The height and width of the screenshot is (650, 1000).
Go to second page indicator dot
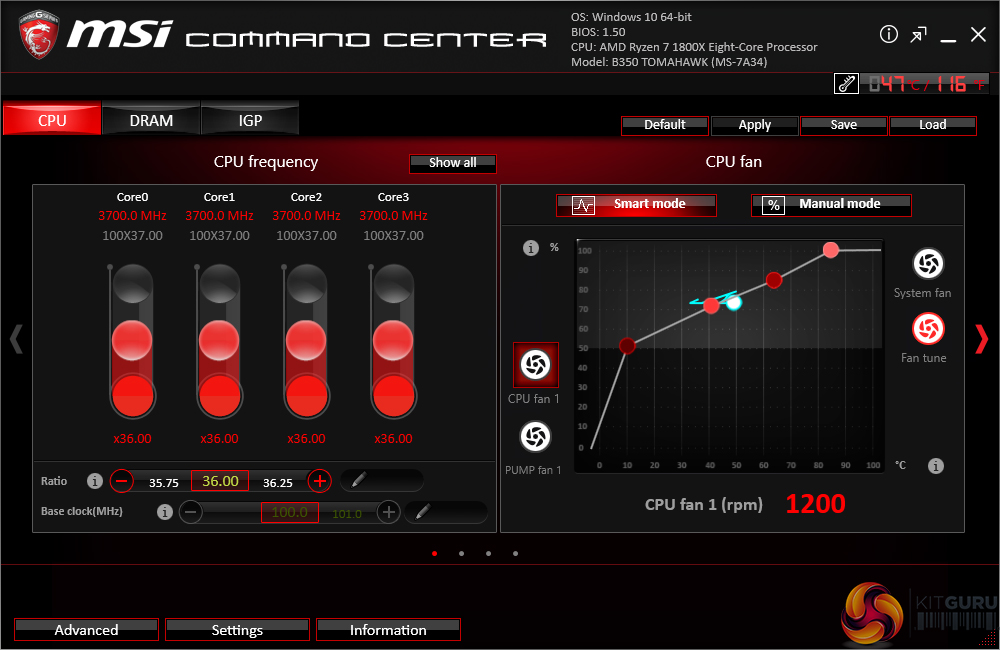pos(461,554)
